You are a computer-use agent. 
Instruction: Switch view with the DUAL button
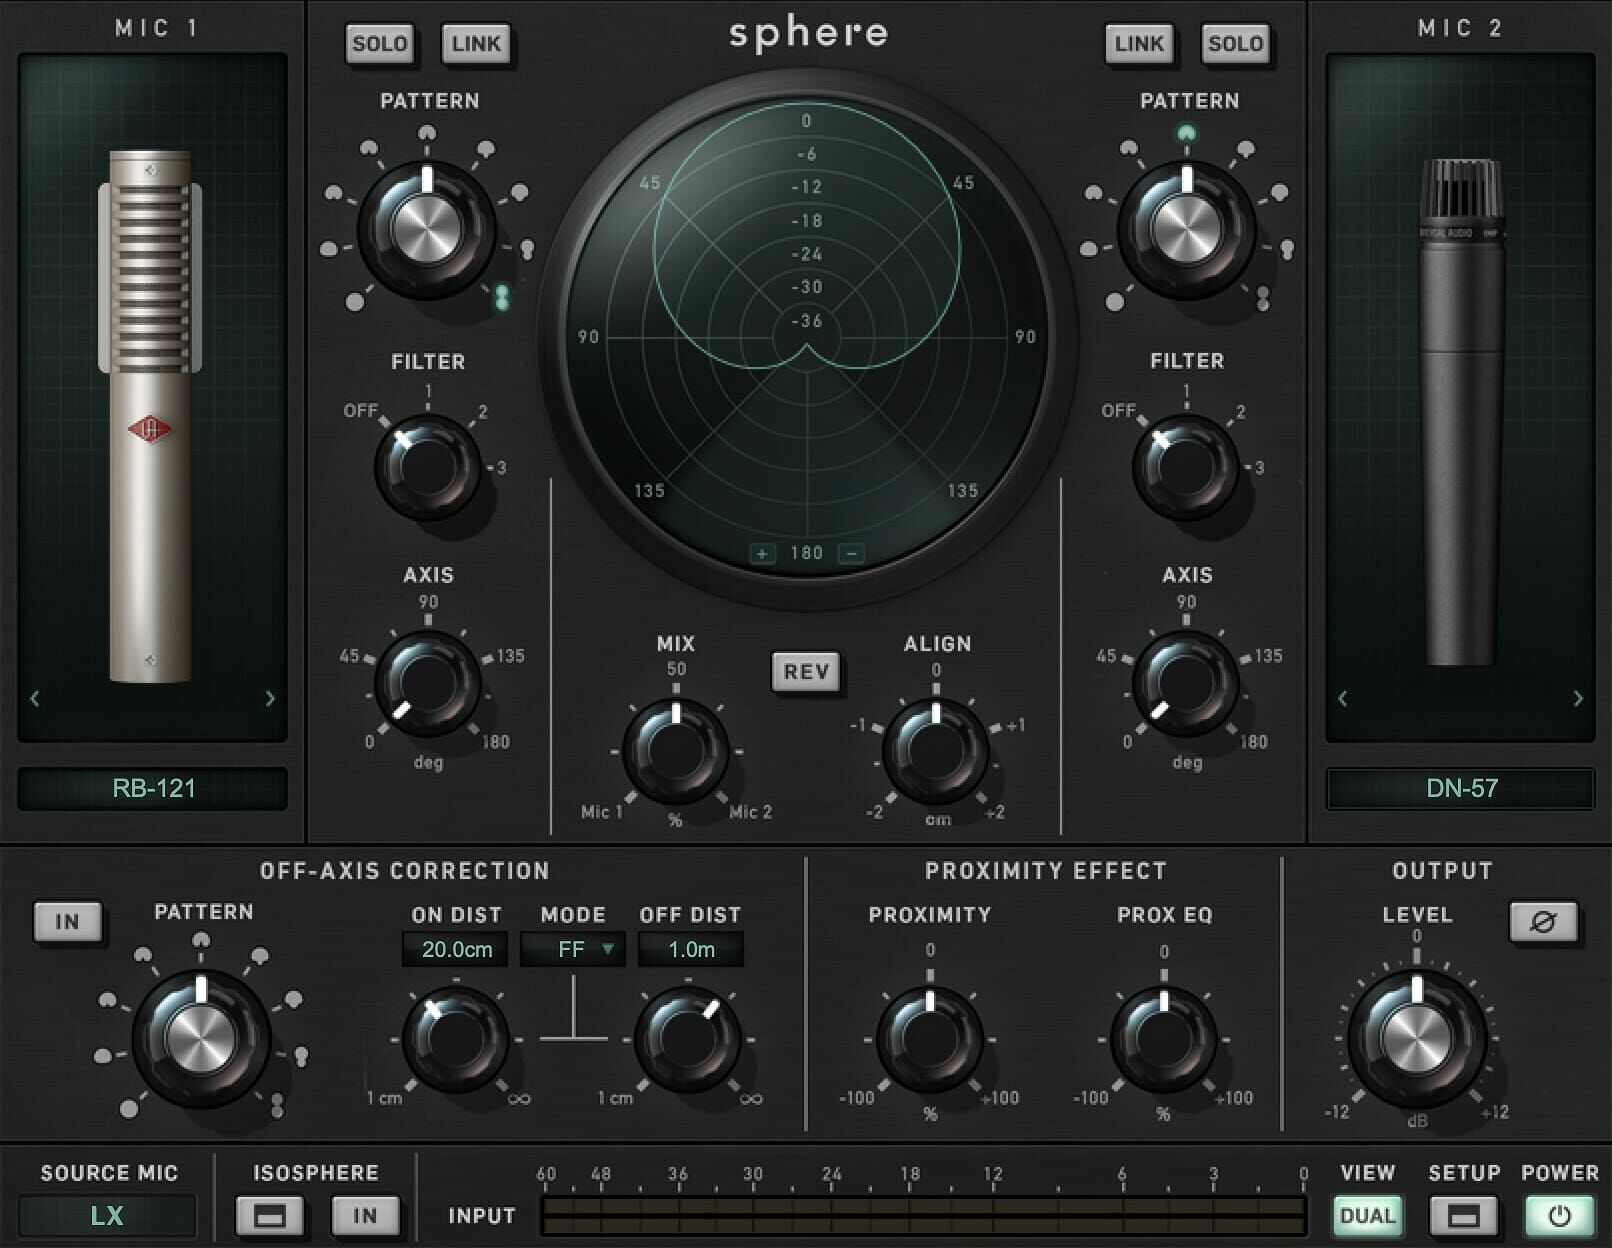tap(1367, 1216)
